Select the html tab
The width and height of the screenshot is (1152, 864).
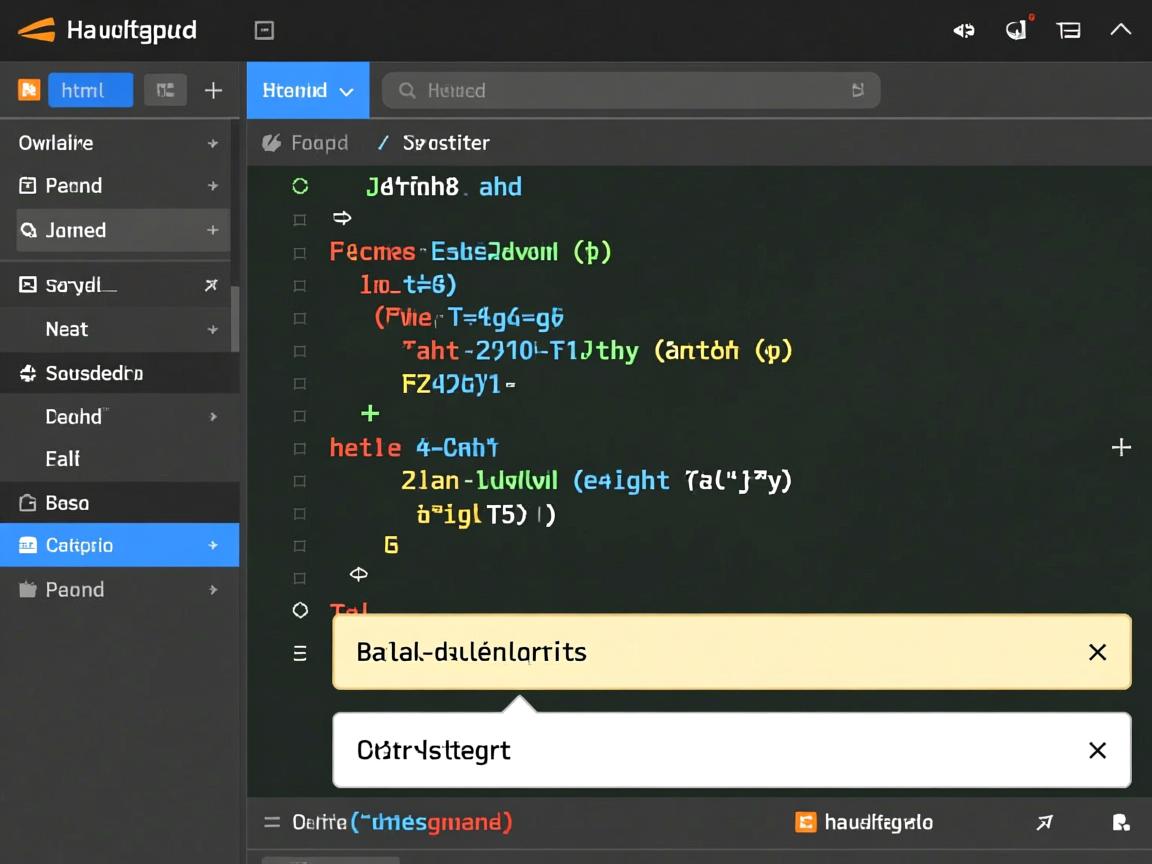click(x=89, y=90)
